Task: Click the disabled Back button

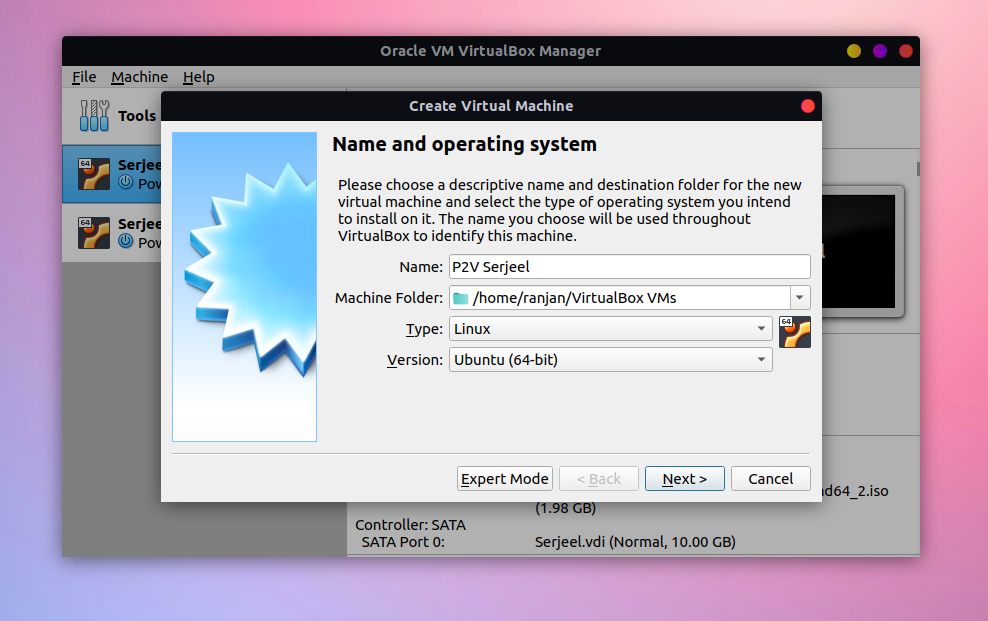Action: 599,479
